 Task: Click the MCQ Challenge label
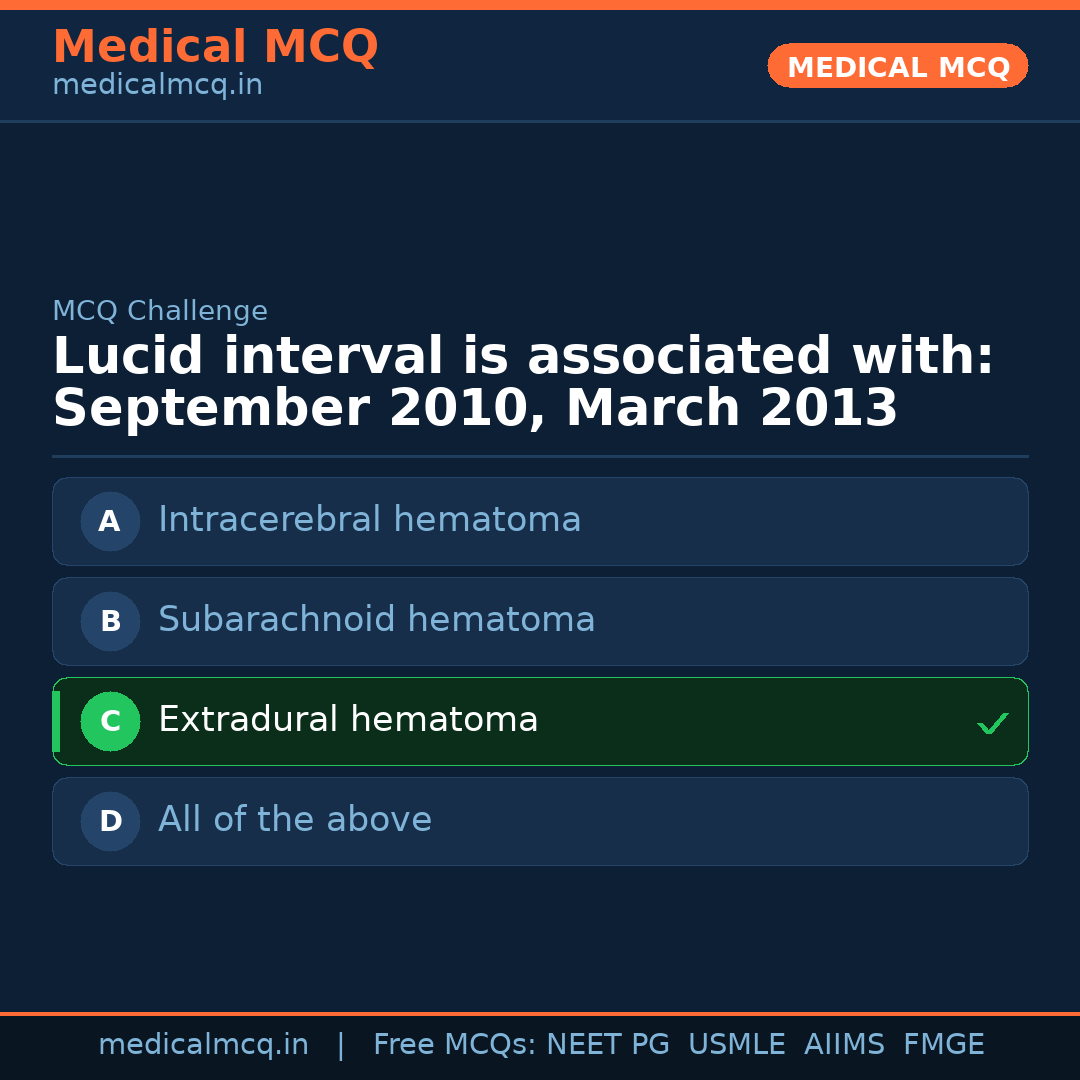click(x=160, y=311)
